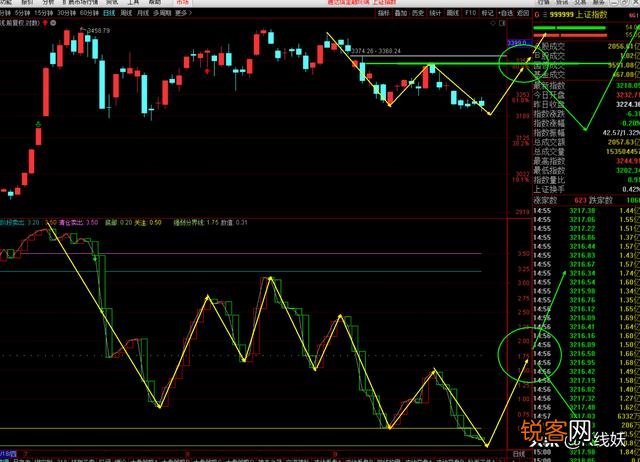The width and height of the screenshot is (640, 462).
Task: Select the 15:00 tick row
Action: coord(587,452)
